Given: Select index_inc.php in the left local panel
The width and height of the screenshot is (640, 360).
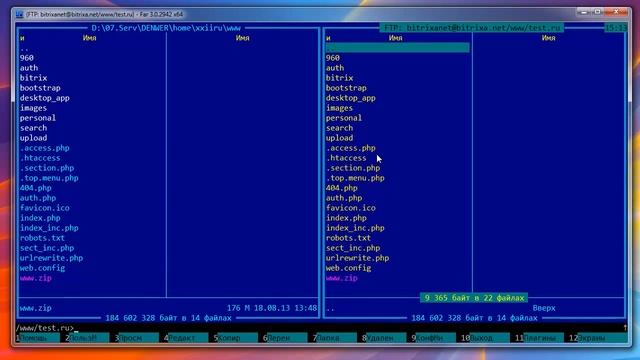Looking at the screenshot, I should pos(49,228).
